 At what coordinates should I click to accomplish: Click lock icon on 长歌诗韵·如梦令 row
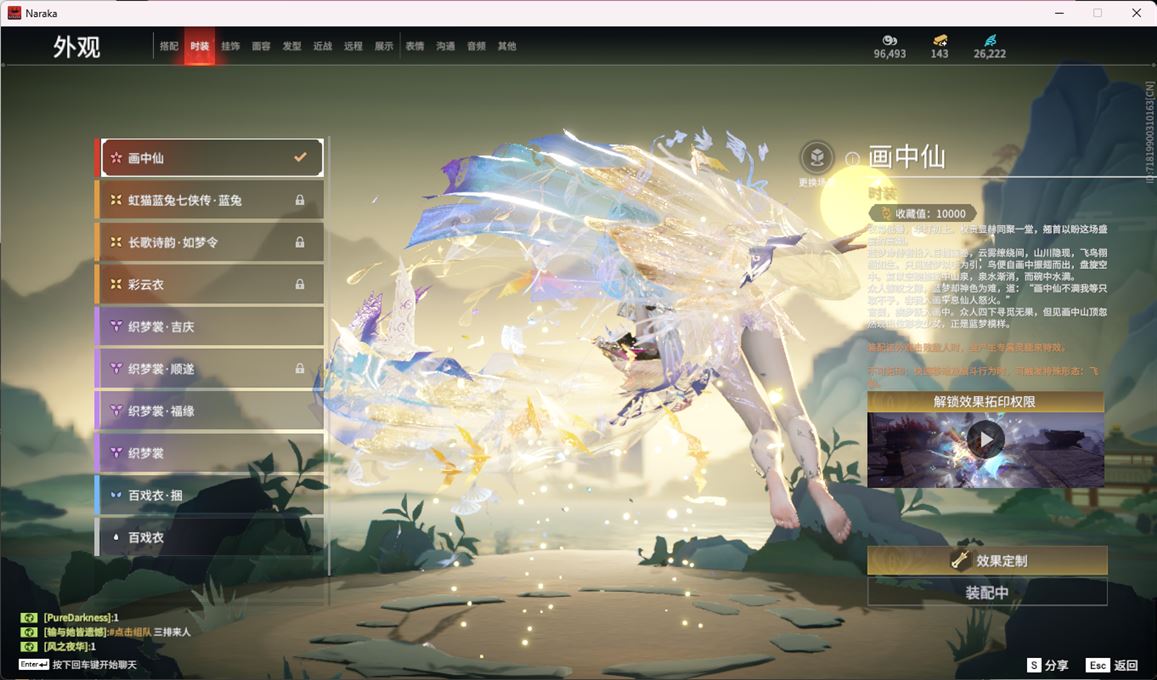300,242
